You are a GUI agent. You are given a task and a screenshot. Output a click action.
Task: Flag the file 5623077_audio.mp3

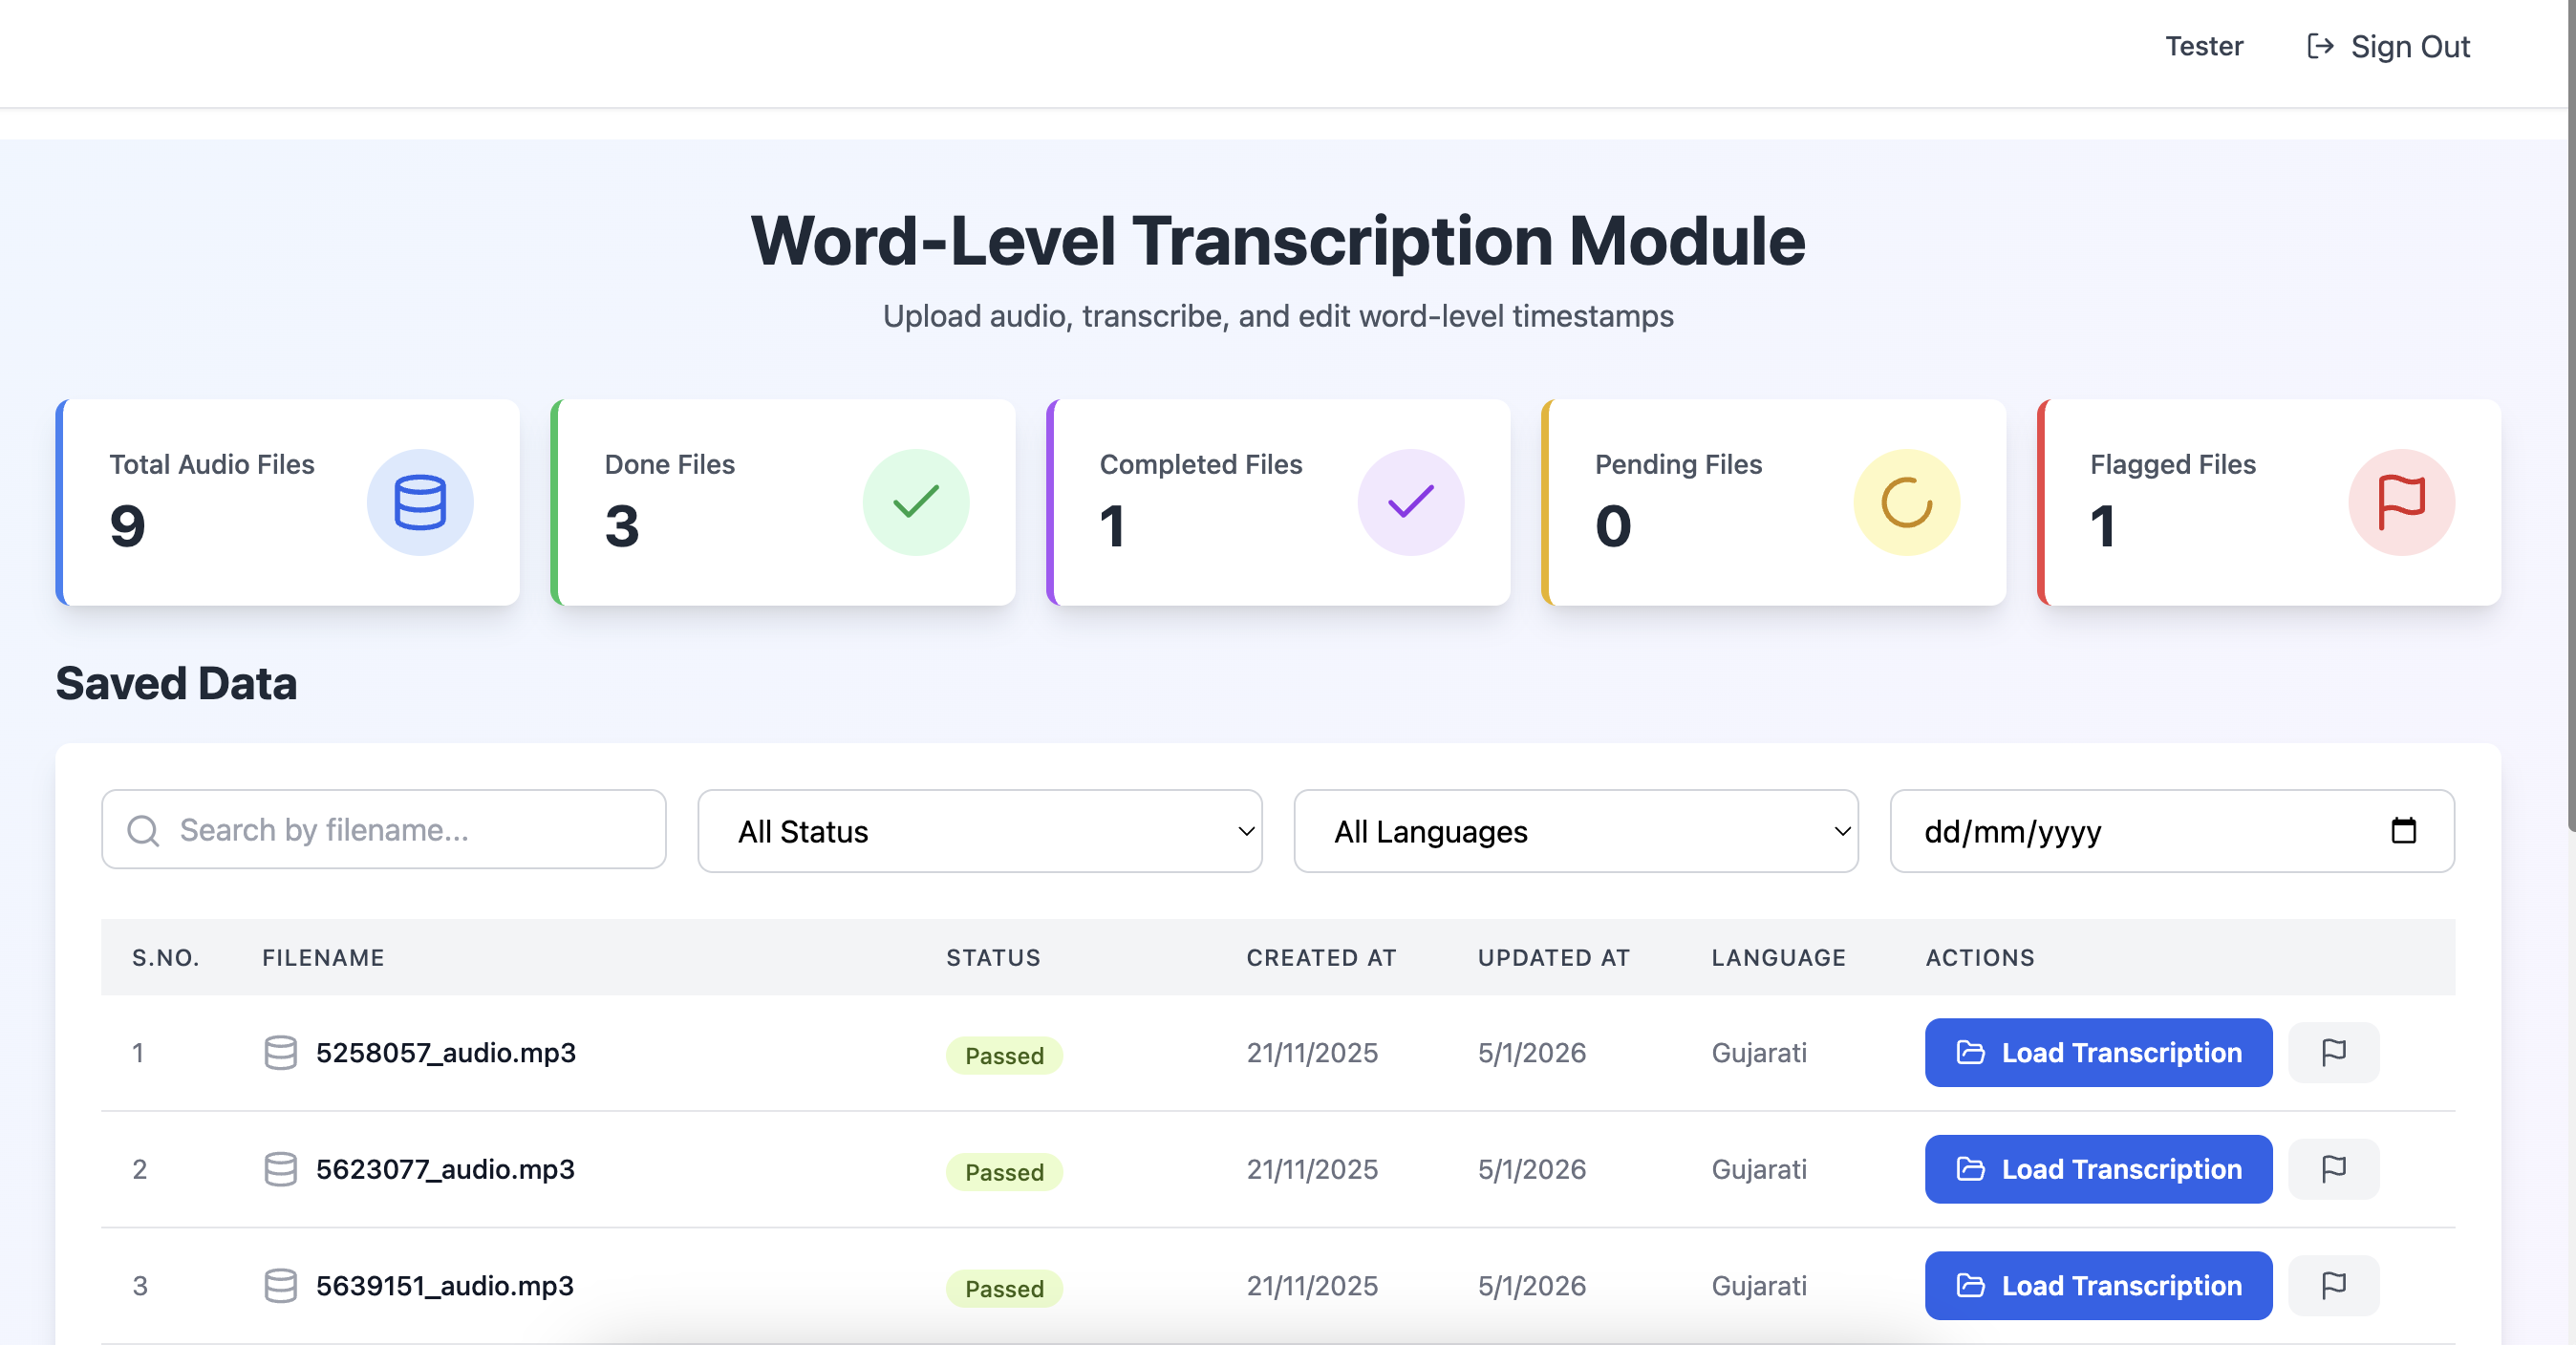pos(2334,1169)
